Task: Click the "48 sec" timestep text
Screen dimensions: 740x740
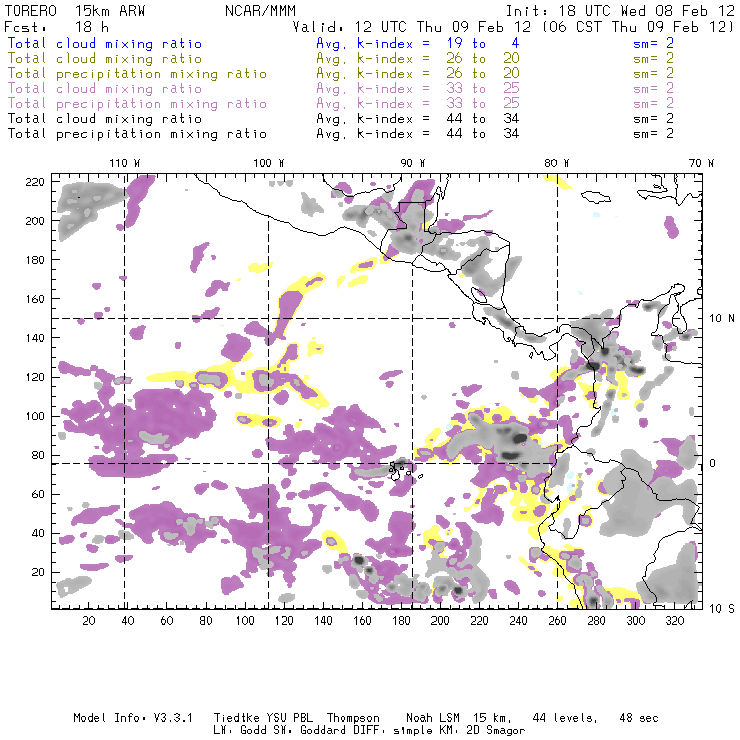Action: point(639,718)
